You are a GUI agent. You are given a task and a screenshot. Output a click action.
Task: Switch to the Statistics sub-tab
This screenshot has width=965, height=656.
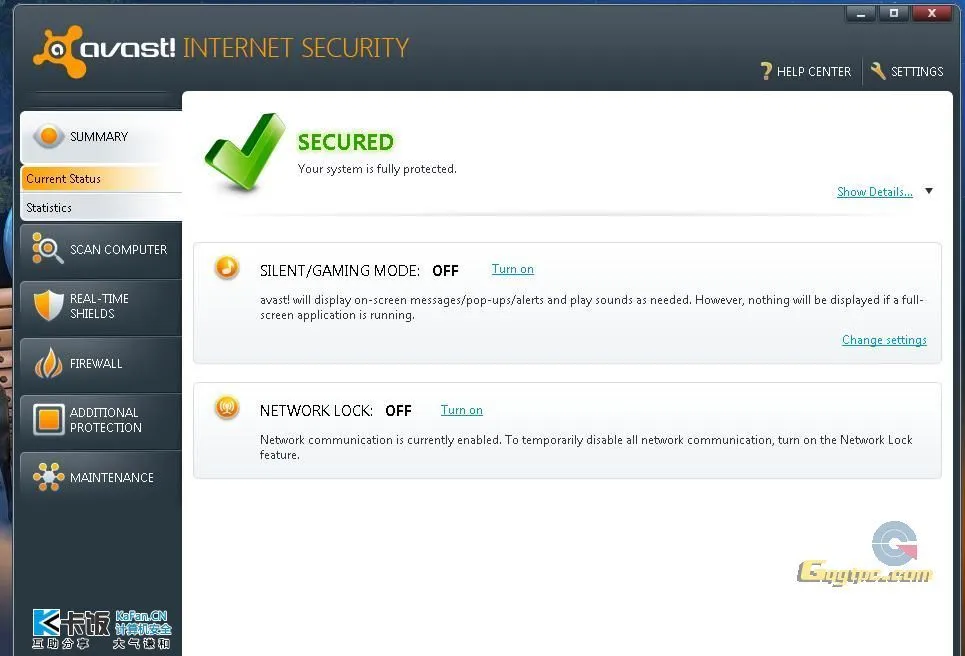49,208
